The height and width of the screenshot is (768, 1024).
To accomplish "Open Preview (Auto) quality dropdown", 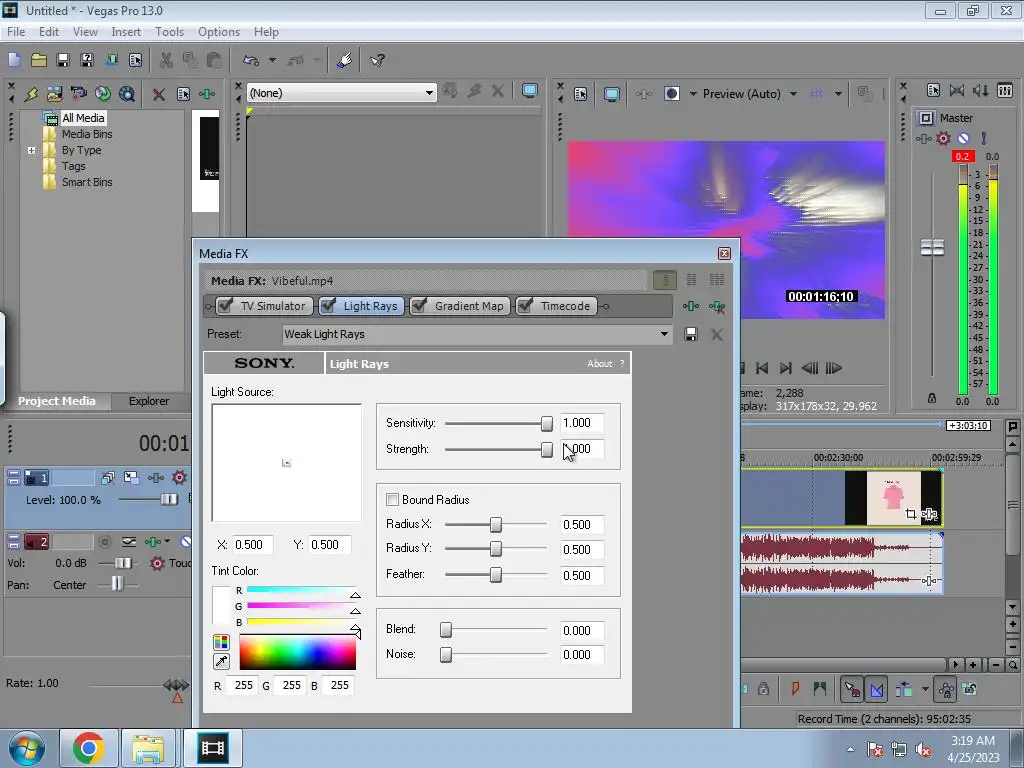I will click(x=793, y=94).
